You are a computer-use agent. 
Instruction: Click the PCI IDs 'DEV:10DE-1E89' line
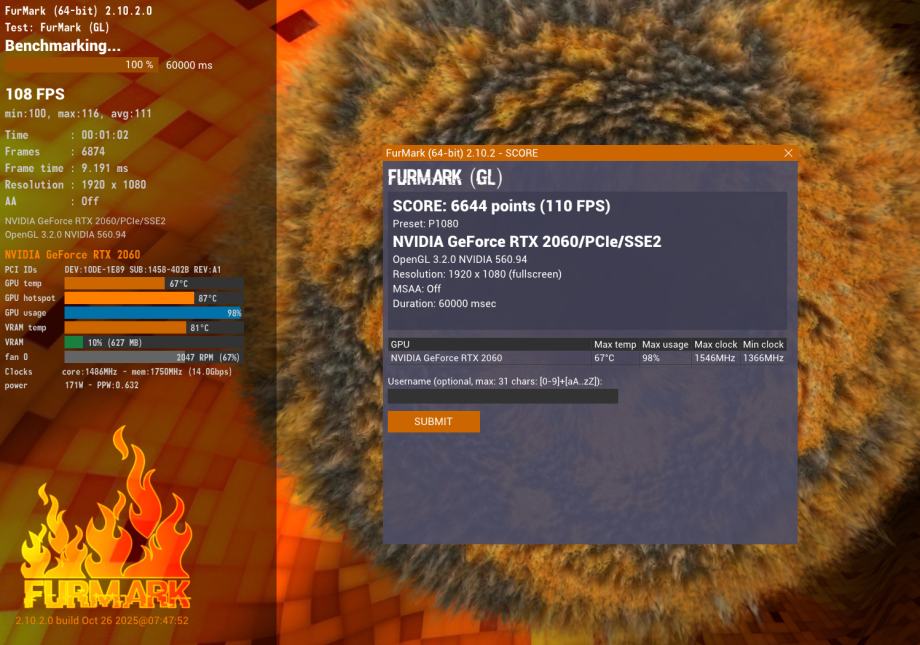click(143, 269)
